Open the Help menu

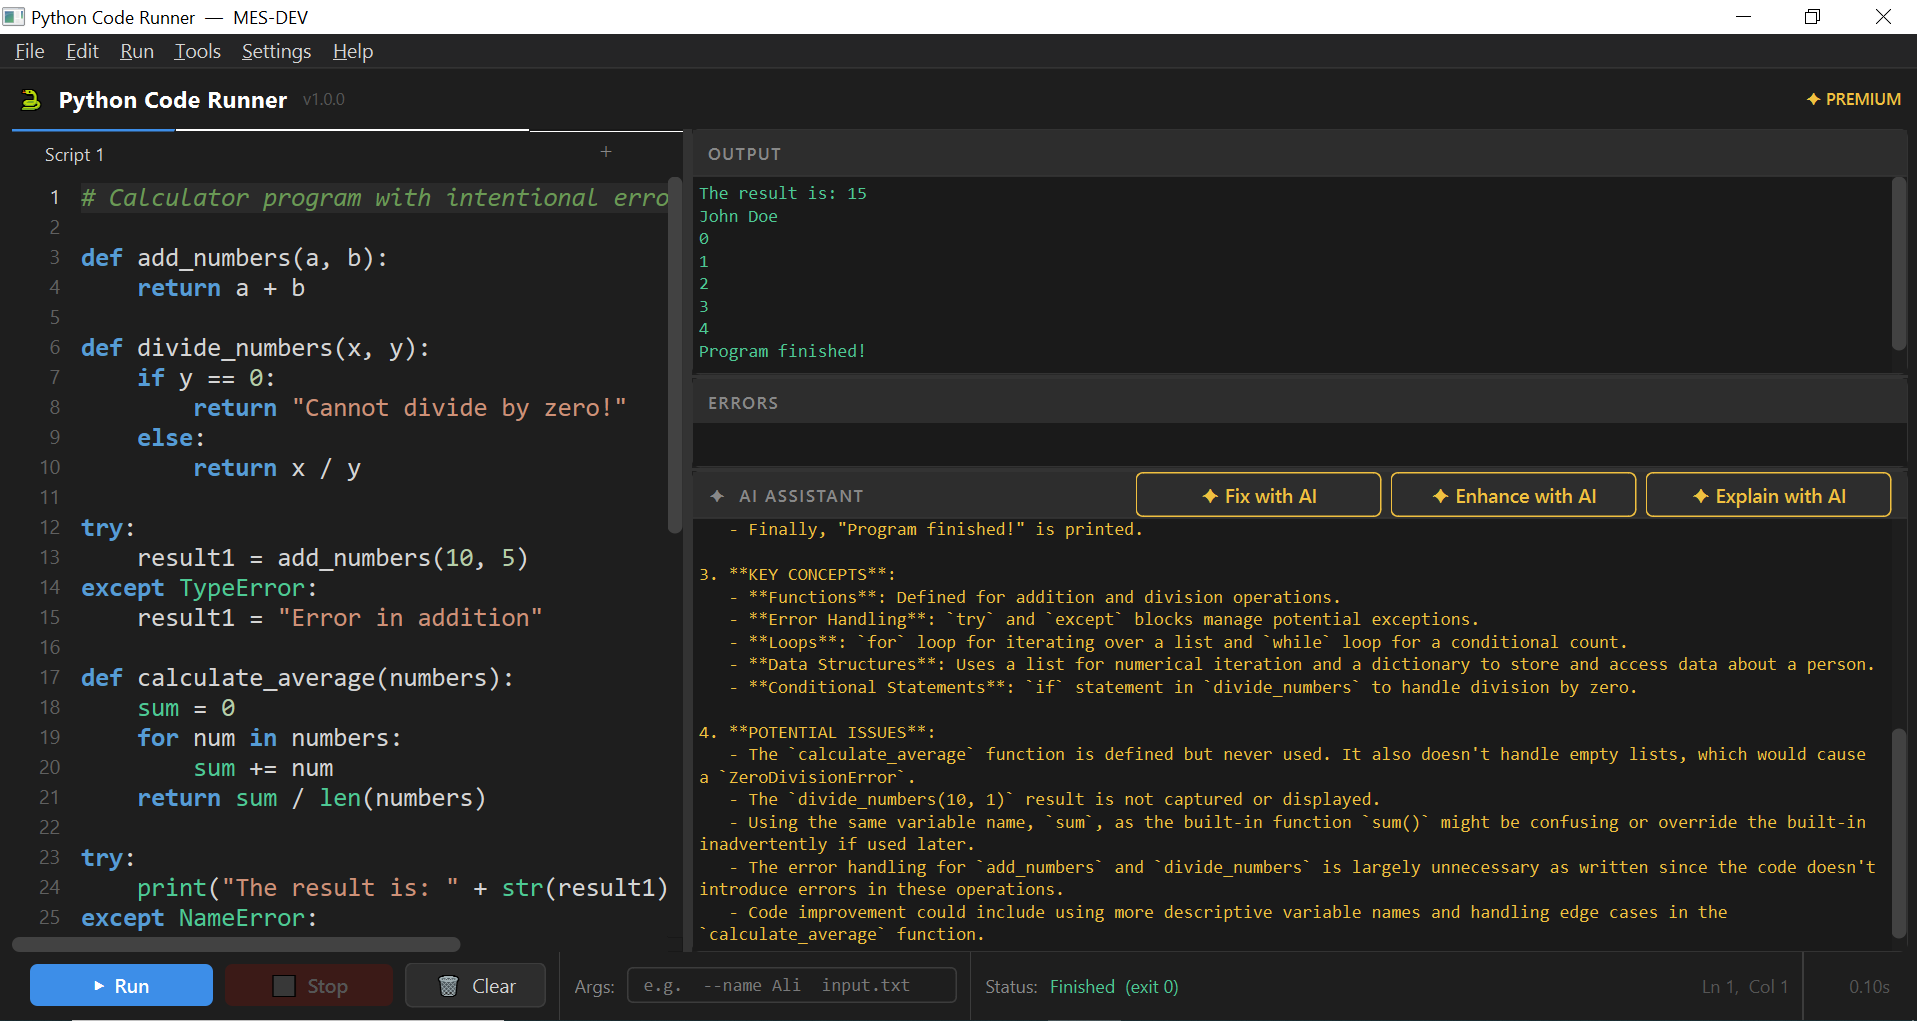click(x=353, y=51)
